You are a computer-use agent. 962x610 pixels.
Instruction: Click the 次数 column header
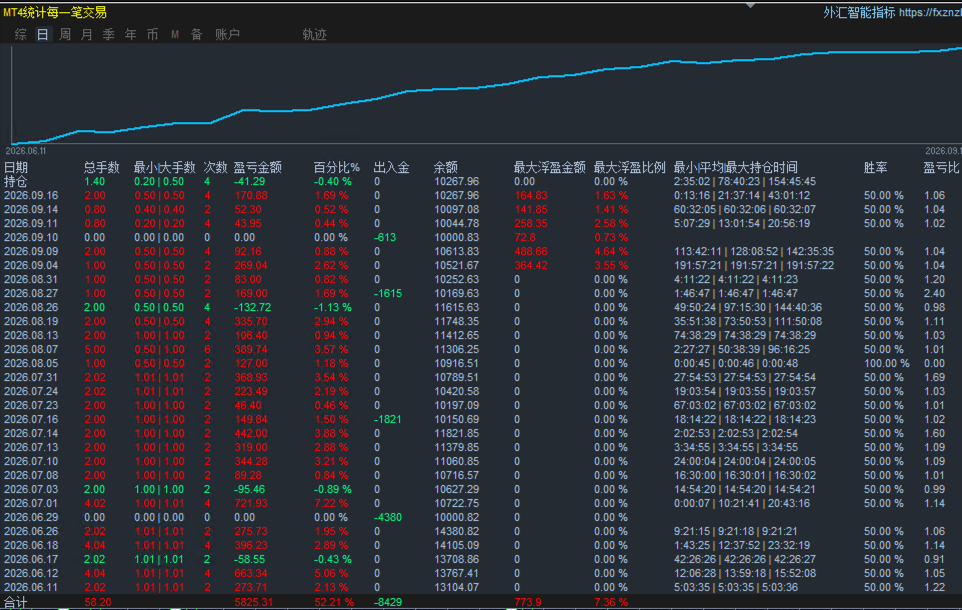(x=215, y=167)
